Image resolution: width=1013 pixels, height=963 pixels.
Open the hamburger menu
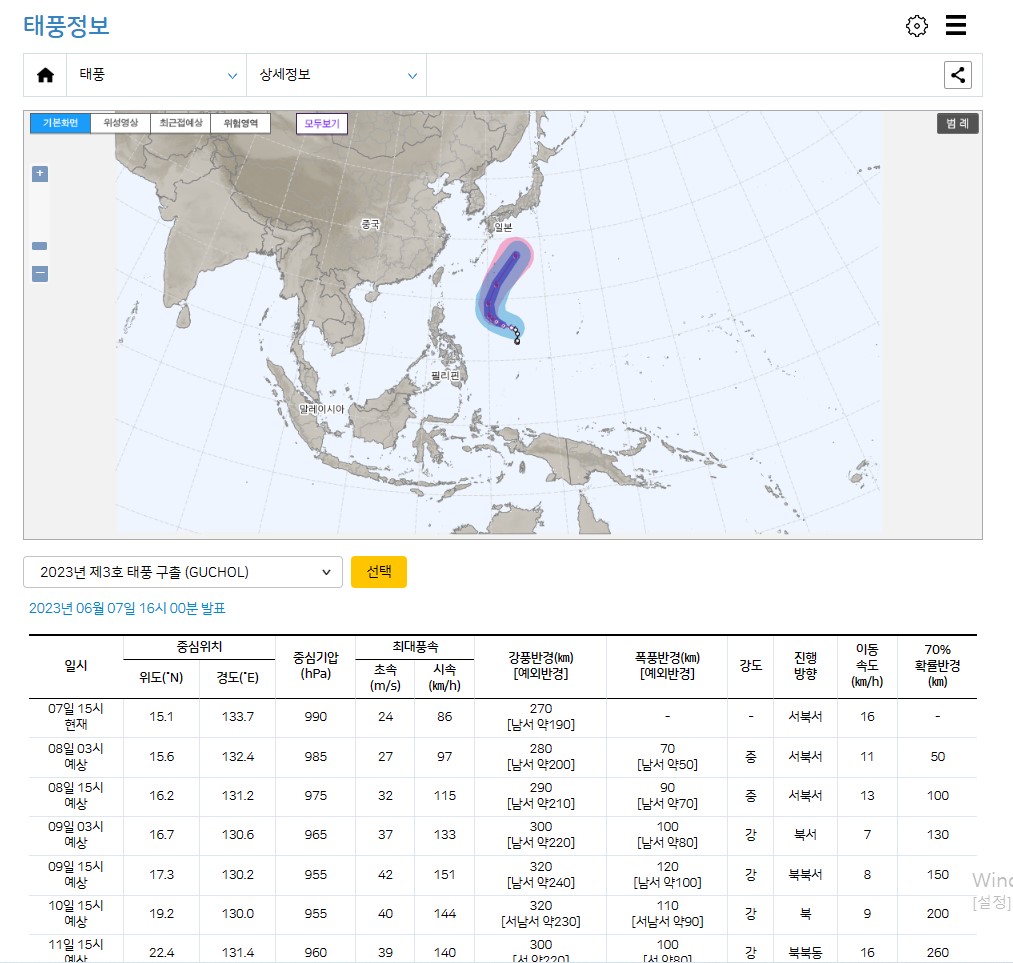[x=956, y=25]
